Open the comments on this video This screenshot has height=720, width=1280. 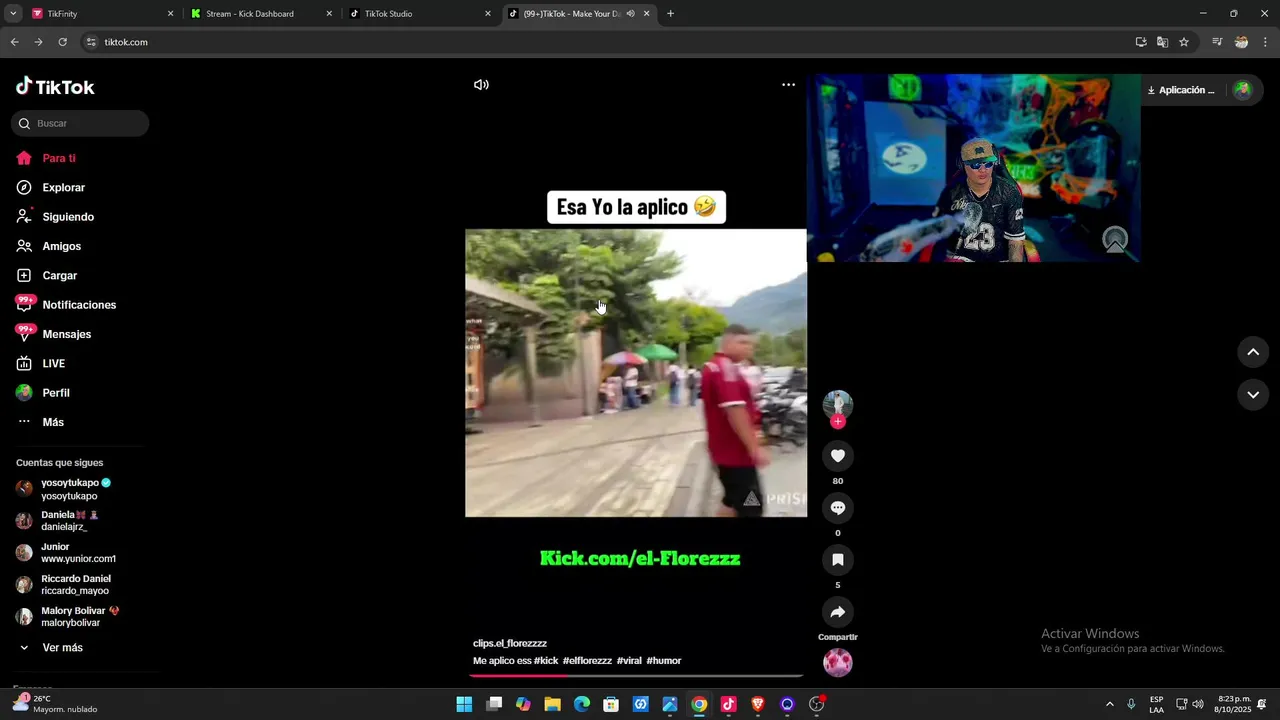838,508
